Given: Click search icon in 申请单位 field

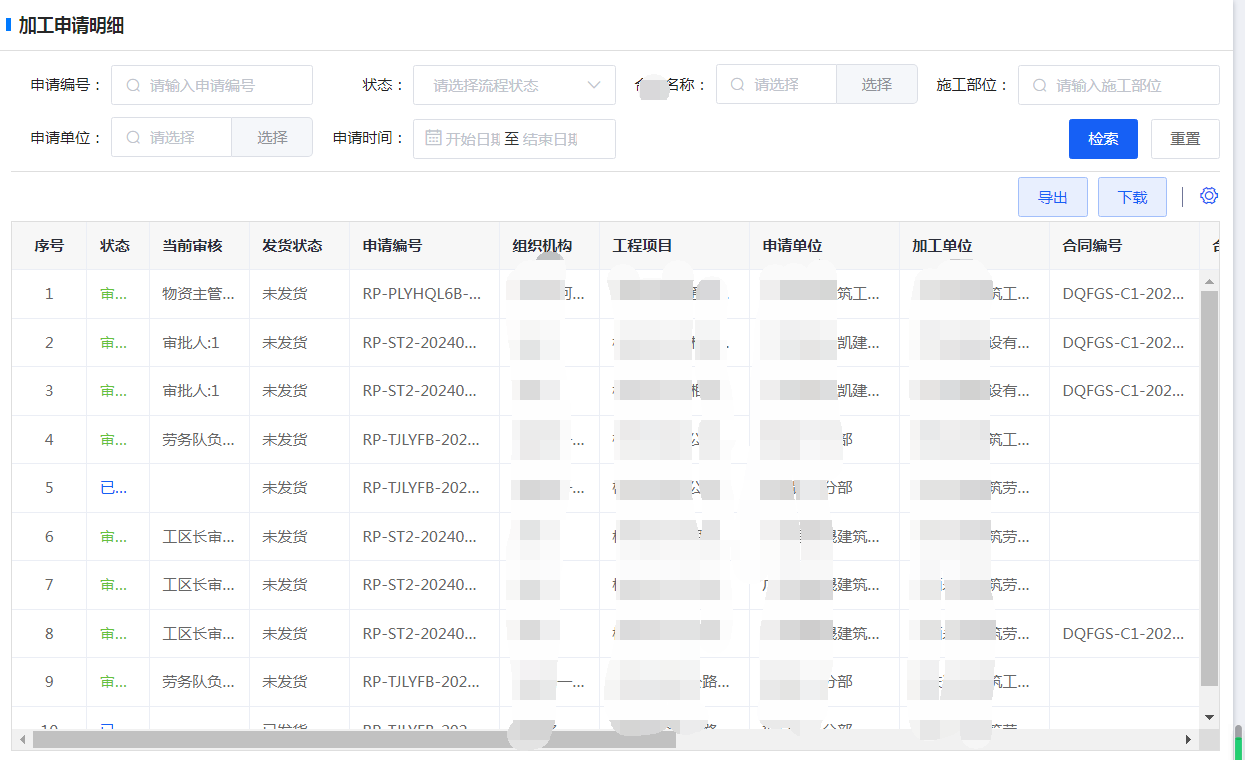Looking at the screenshot, I should pyautogui.click(x=133, y=138).
